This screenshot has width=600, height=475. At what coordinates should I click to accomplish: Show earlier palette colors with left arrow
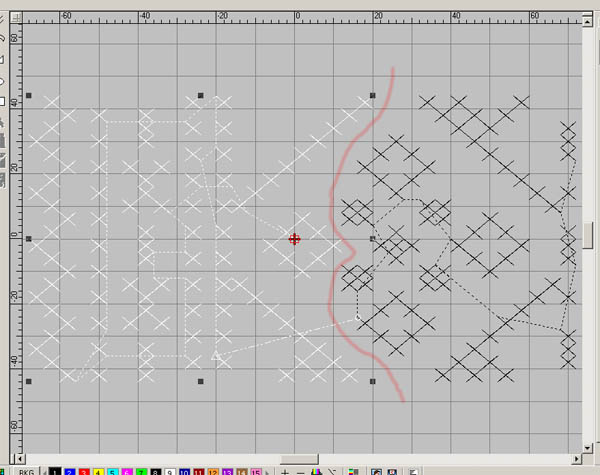(x=44, y=472)
